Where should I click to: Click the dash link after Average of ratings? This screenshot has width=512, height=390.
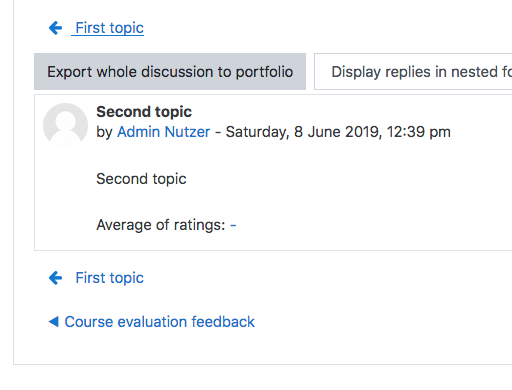tap(233, 225)
